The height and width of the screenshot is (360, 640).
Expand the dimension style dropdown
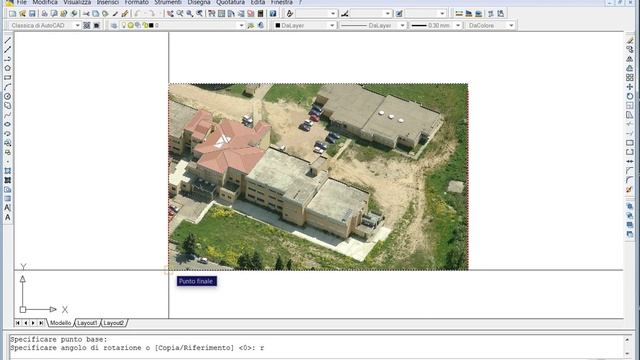click(388, 13)
